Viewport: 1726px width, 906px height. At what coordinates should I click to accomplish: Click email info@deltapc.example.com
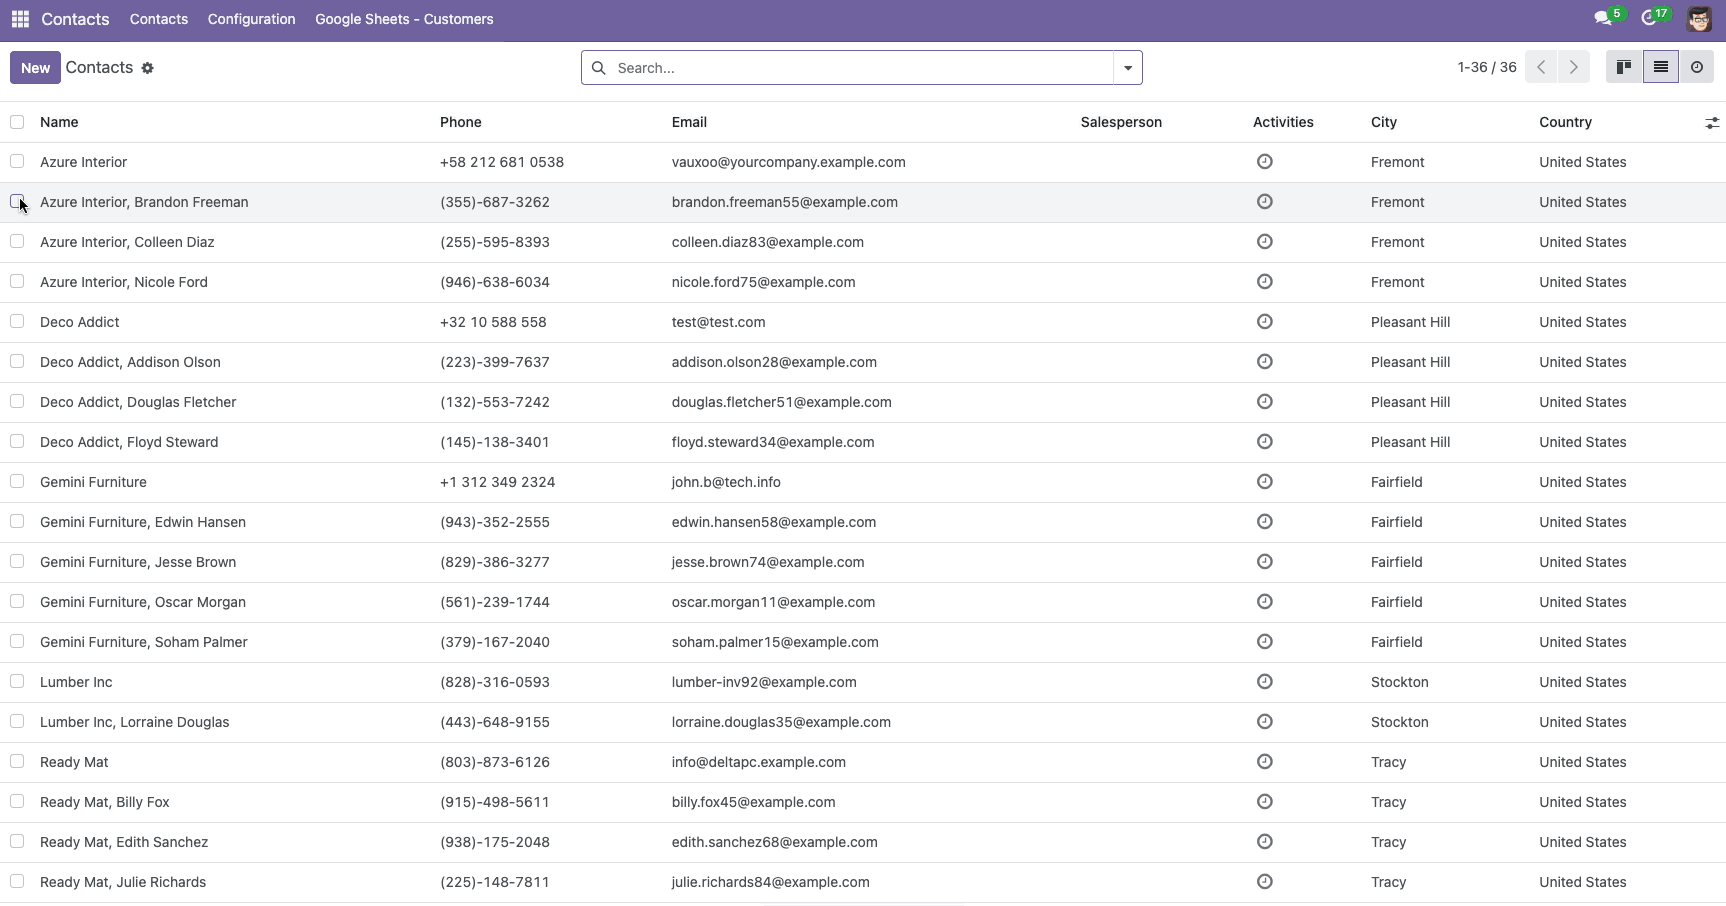[759, 762]
